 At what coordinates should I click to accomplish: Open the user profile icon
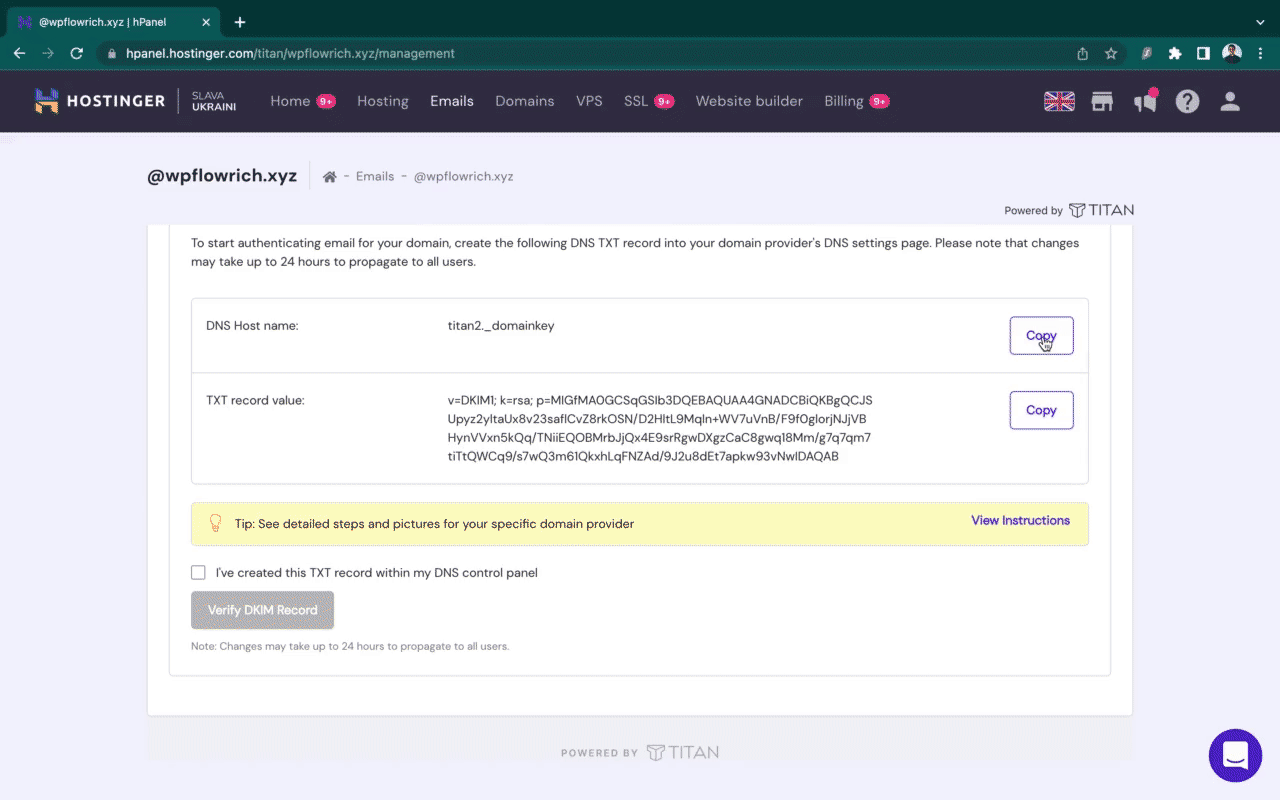1230,101
